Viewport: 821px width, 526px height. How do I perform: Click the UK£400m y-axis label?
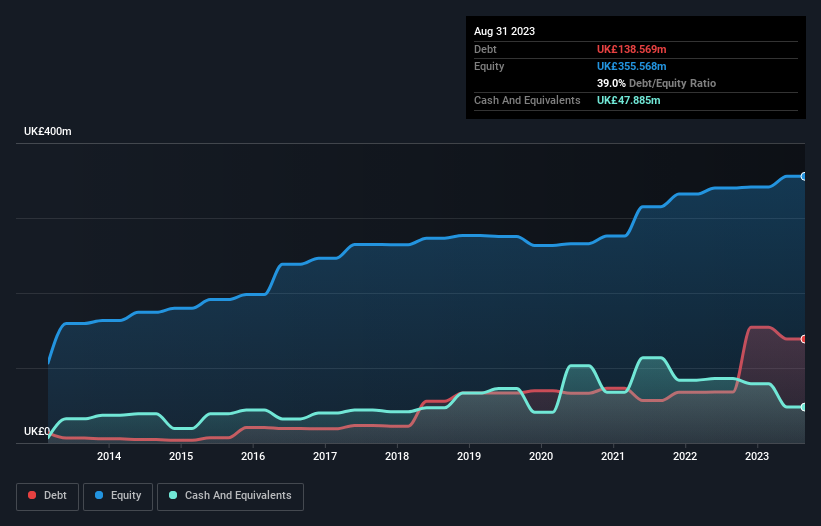coord(48,131)
